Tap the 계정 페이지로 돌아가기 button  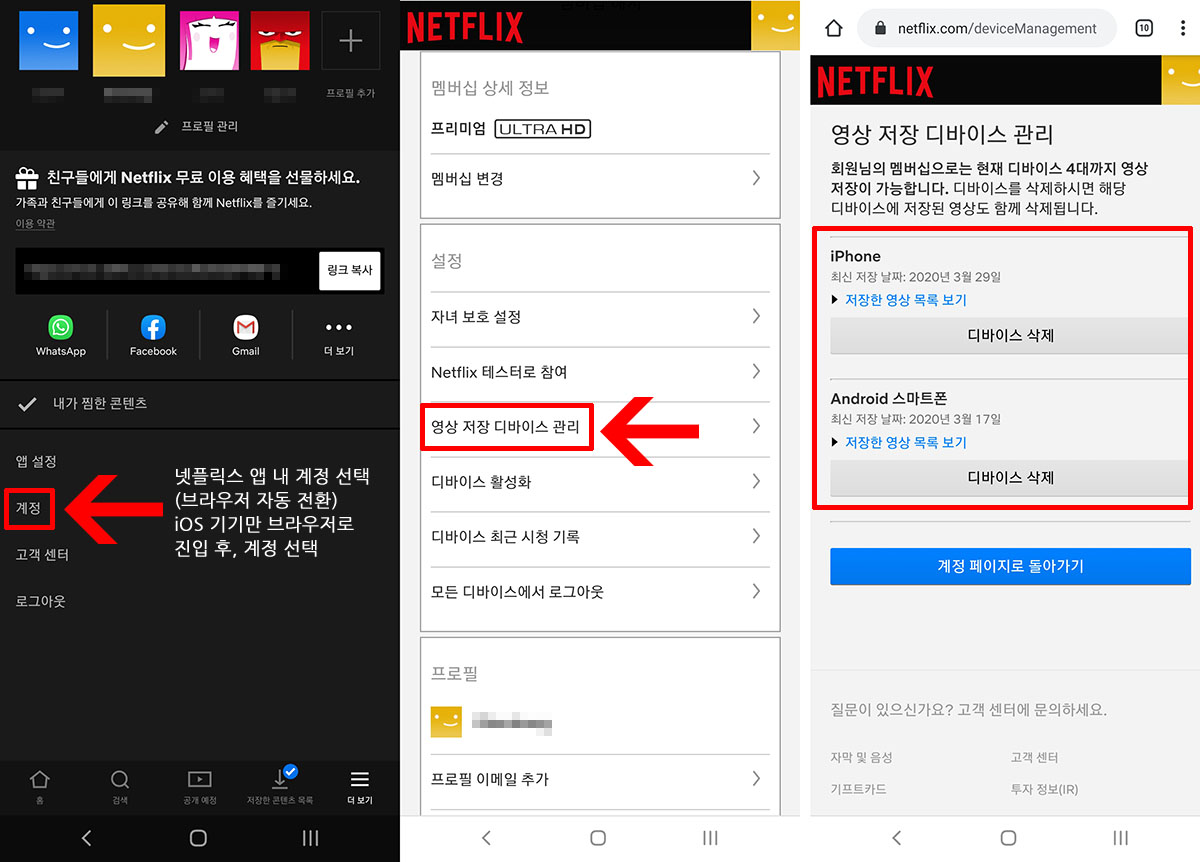point(1009,566)
